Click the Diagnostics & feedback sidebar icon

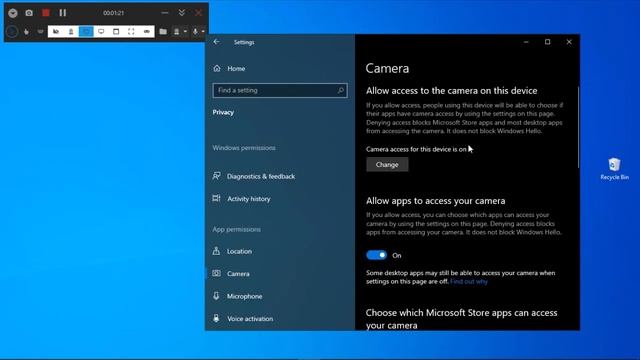(216, 176)
